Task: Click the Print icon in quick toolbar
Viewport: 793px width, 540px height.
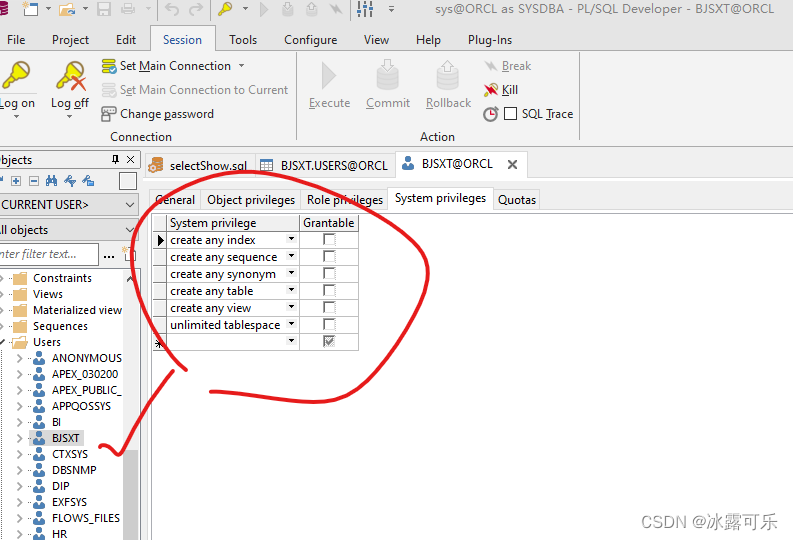Action: click(x=128, y=9)
